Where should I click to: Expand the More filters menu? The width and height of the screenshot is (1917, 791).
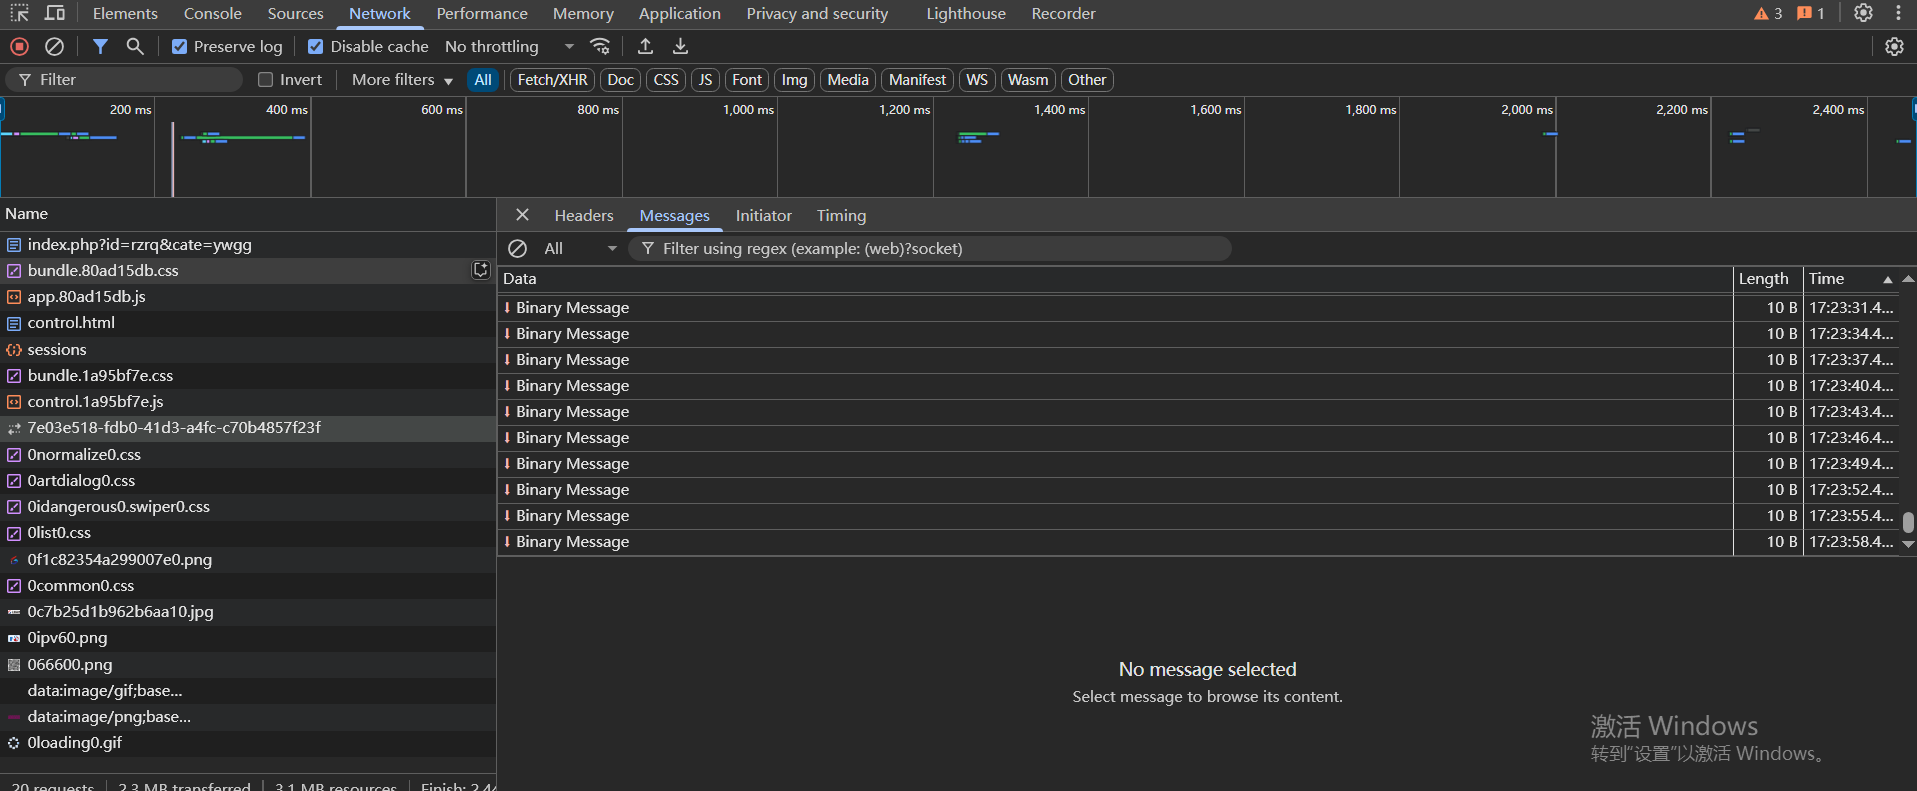coord(402,80)
